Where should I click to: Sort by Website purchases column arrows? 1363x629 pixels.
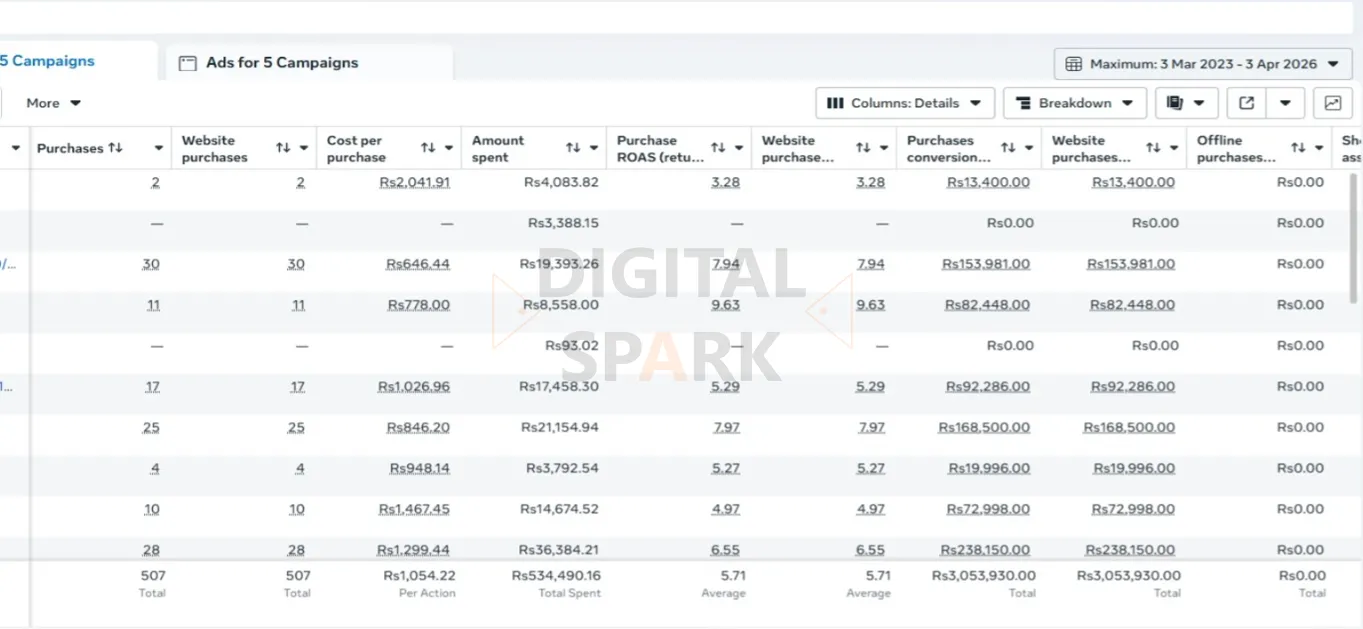[x=283, y=148]
